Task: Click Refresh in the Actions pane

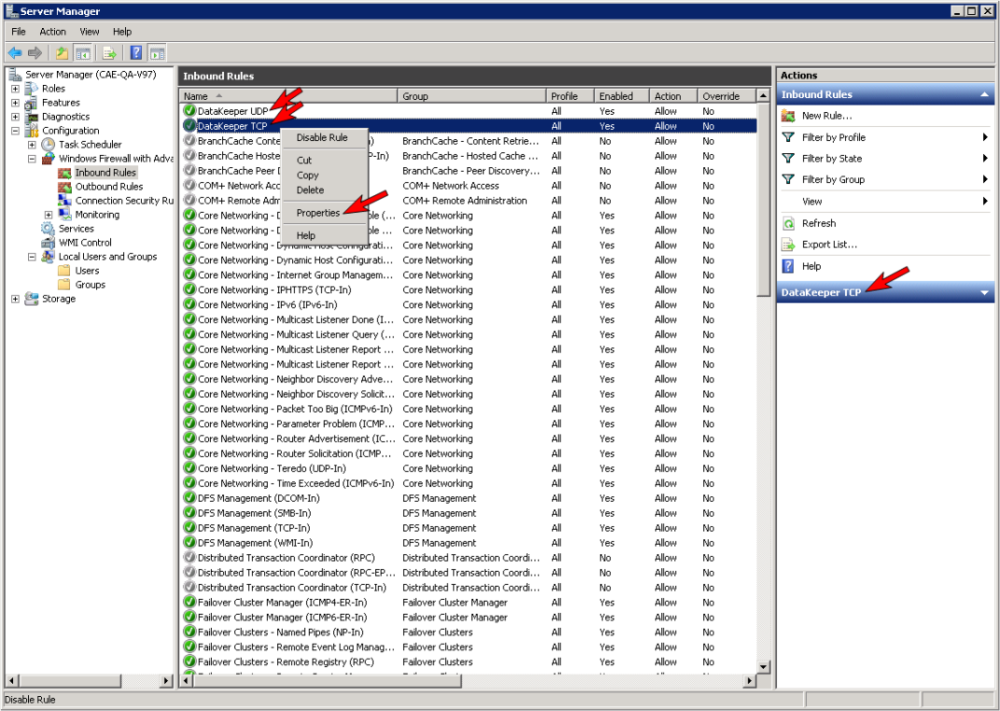Action: click(819, 223)
